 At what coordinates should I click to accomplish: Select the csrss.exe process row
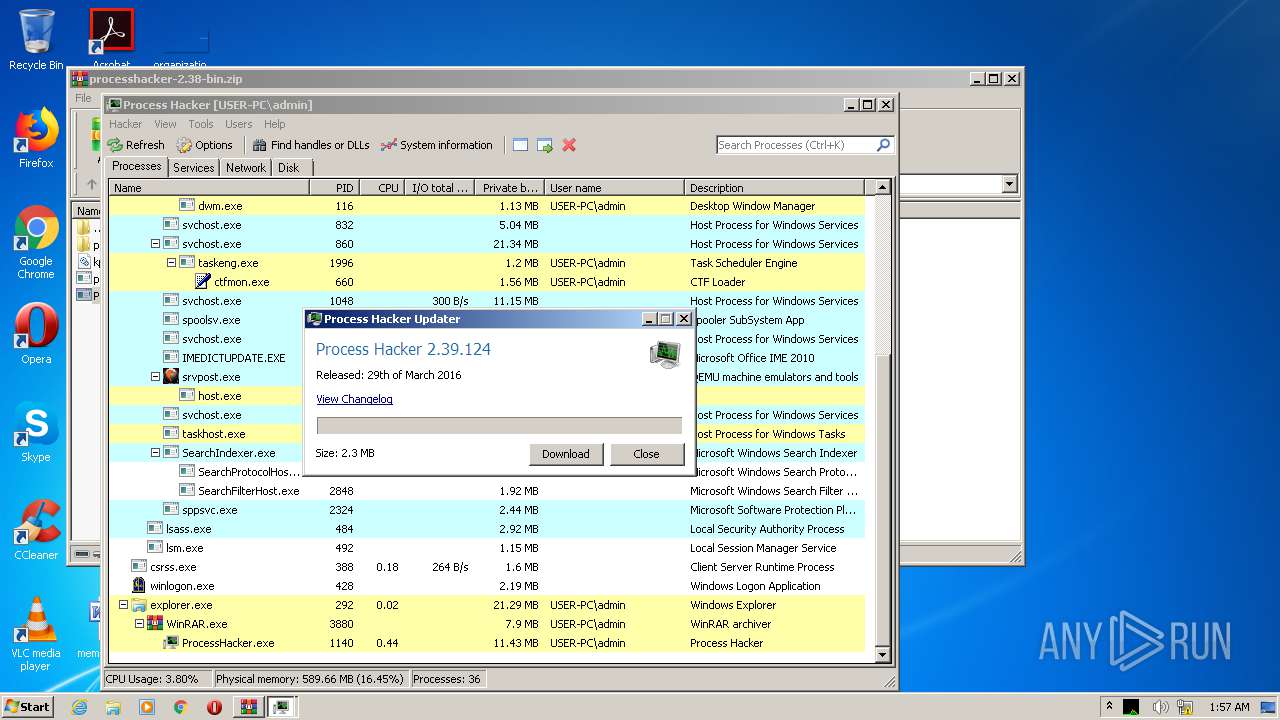(486, 567)
